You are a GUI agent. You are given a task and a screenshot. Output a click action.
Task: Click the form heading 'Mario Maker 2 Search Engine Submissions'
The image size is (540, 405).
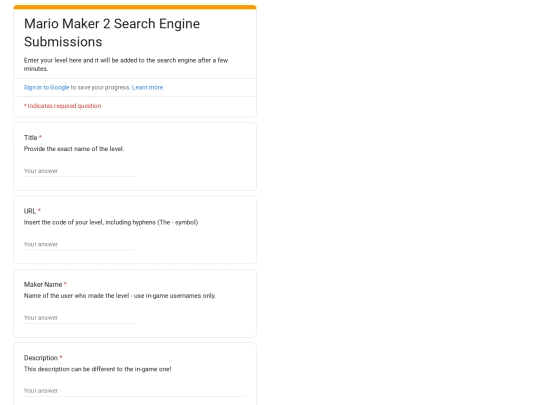[x=112, y=33]
